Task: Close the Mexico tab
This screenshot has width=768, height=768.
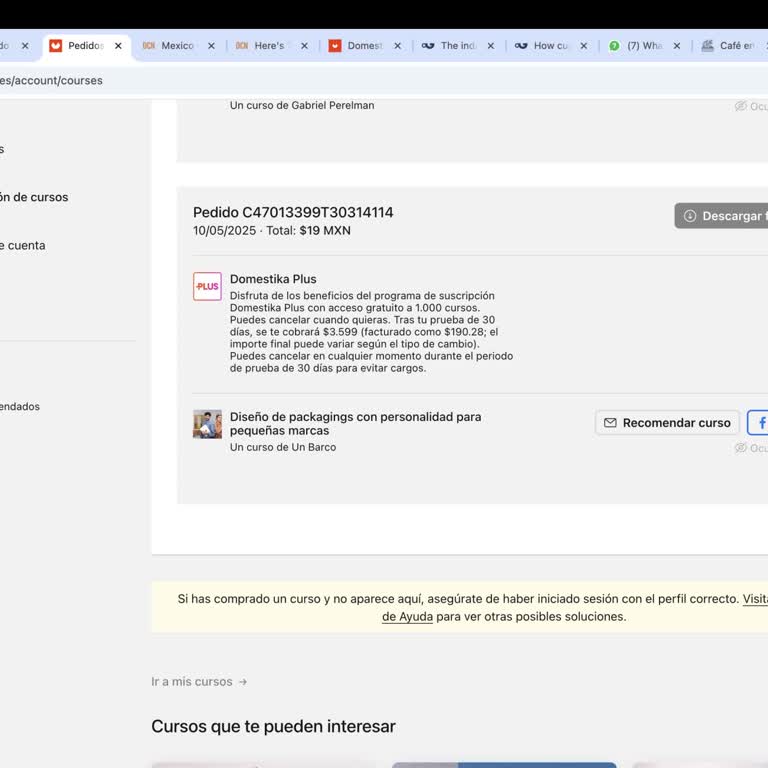Action: [x=211, y=46]
